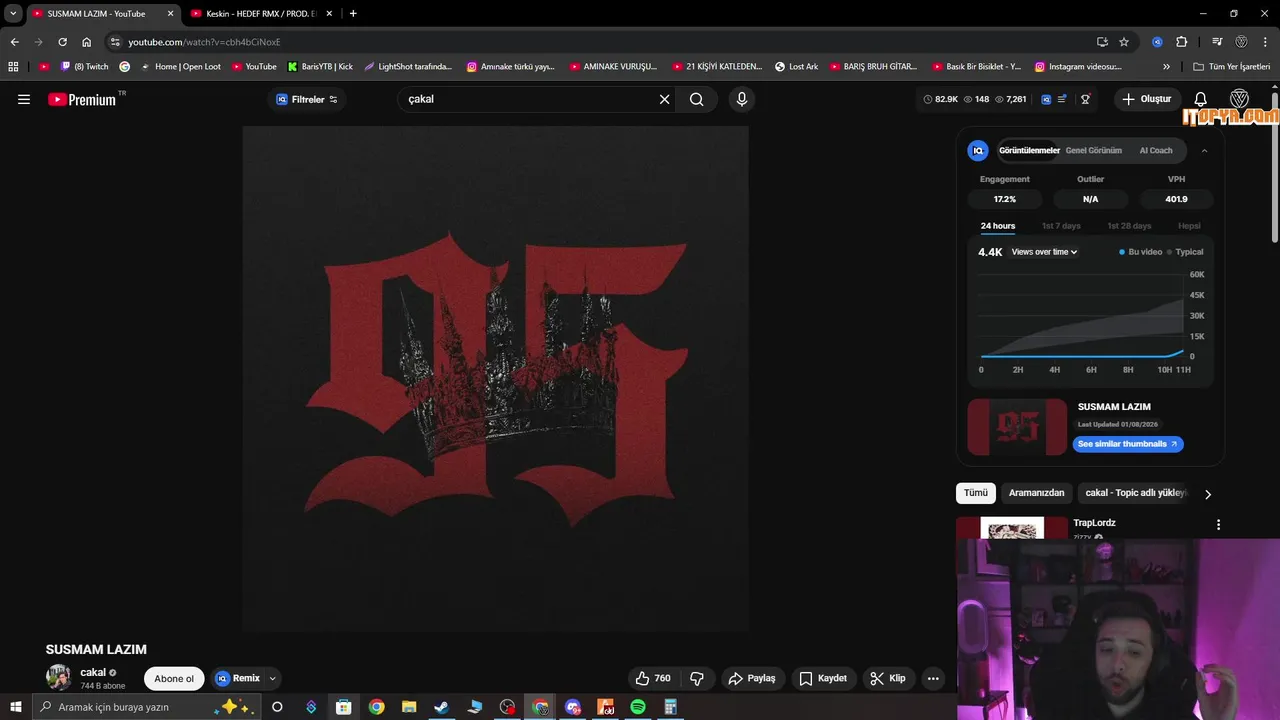The height and width of the screenshot is (720, 1280).
Task: Open Steam from taskbar
Action: tap(441, 707)
